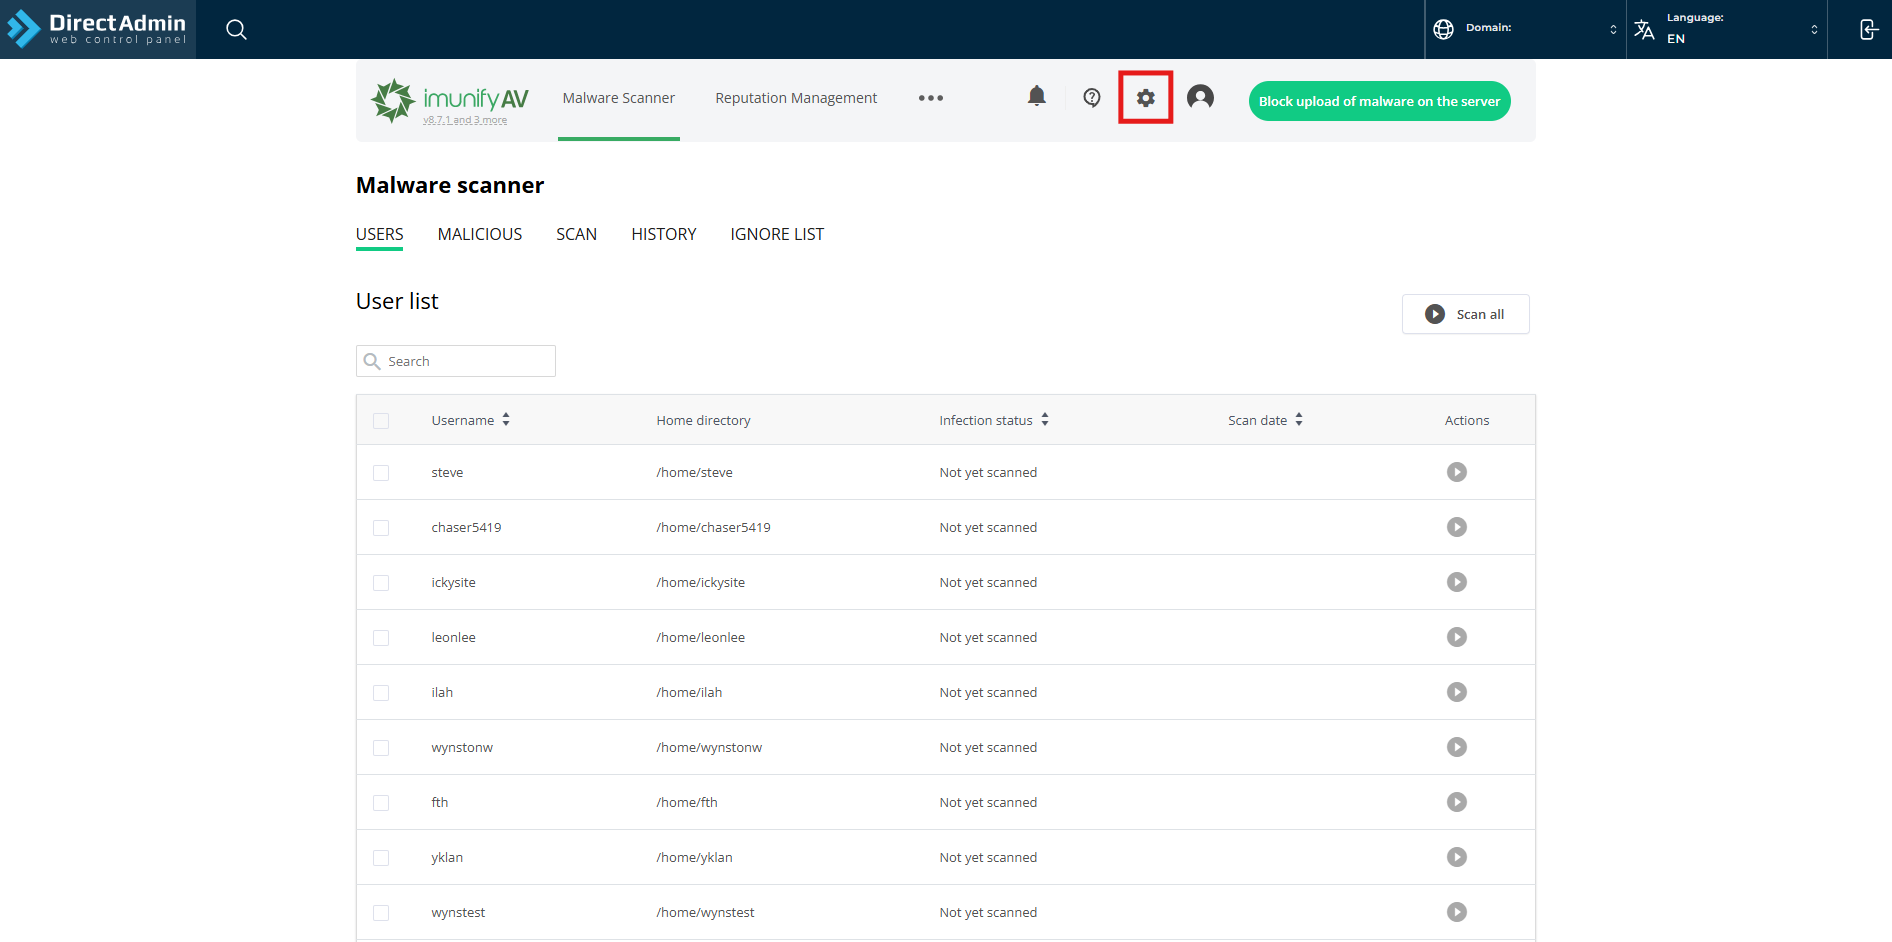Click the logout icon in top bar
The height and width of the screenshot is (942, 1892).
pyautogui.click(x=1868, y=30)
